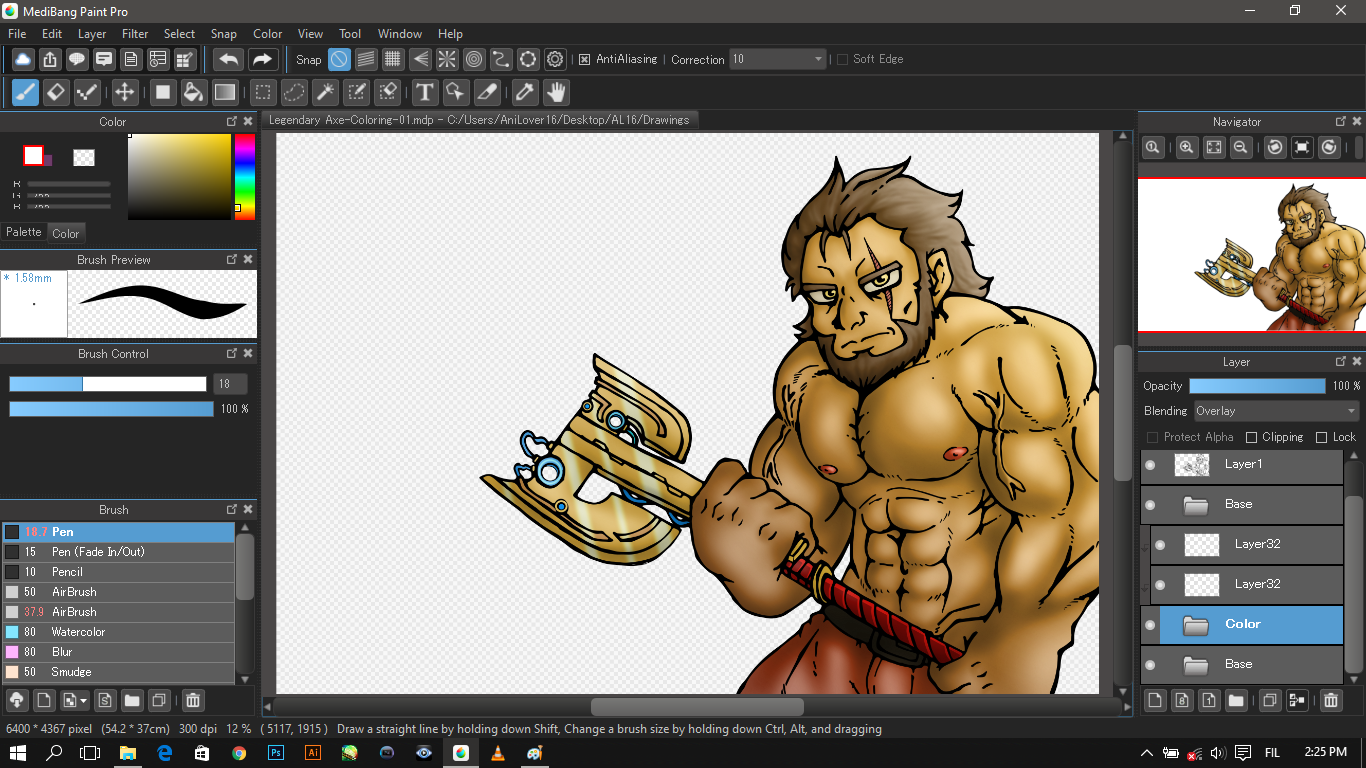Open the add brush dropdown arrow
Screen dimensions: 1366x768
(x=83, y=700)
